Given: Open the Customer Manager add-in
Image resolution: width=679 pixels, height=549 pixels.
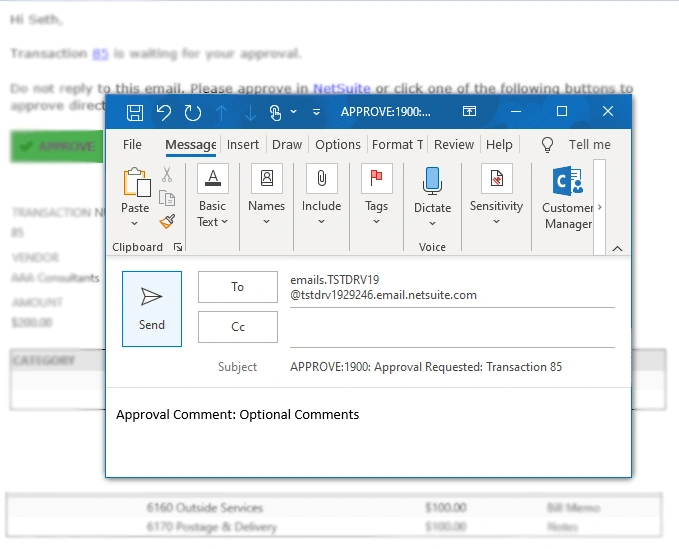Looking at the screenshot, I should 568,198.
